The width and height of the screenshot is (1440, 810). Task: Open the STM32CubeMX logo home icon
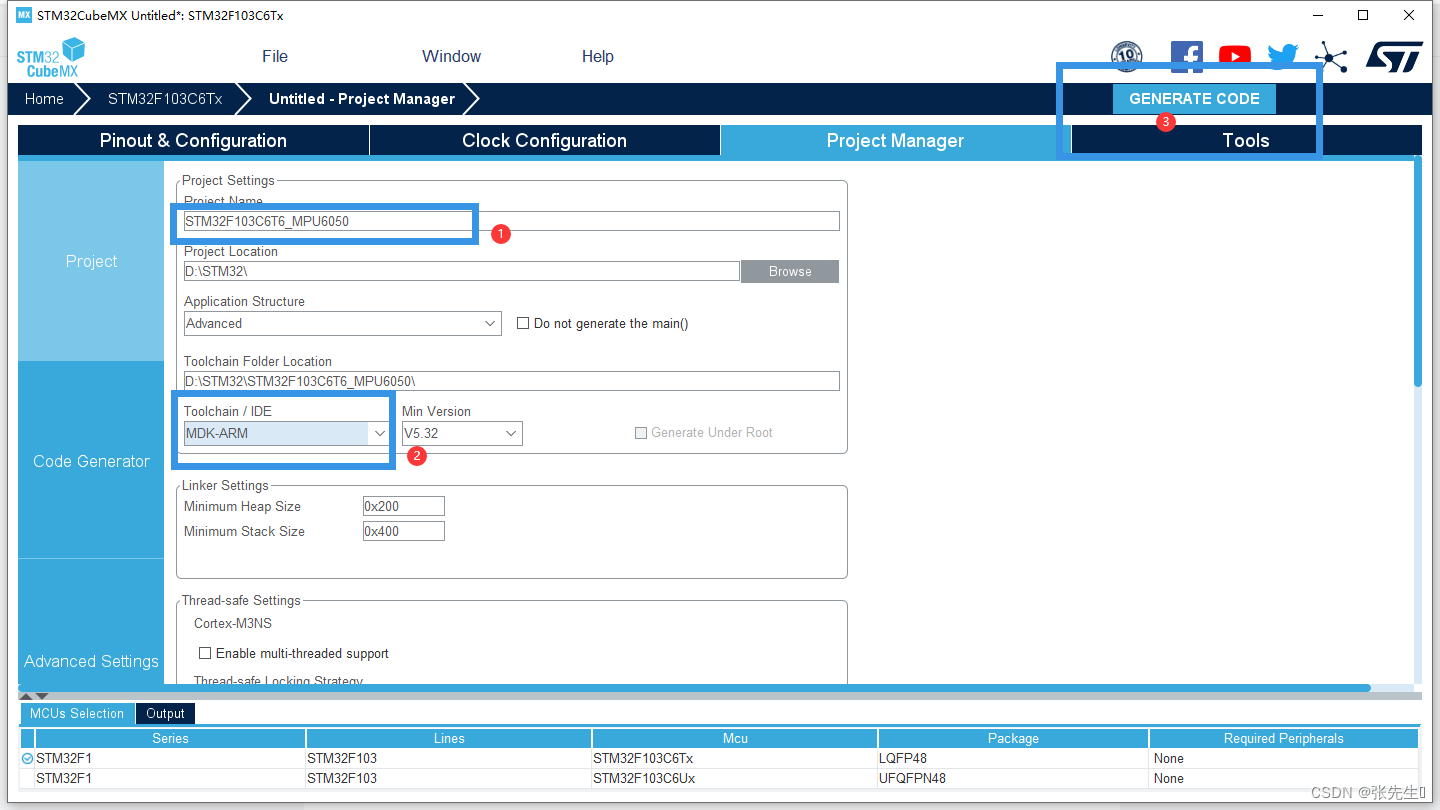(51, 57)
